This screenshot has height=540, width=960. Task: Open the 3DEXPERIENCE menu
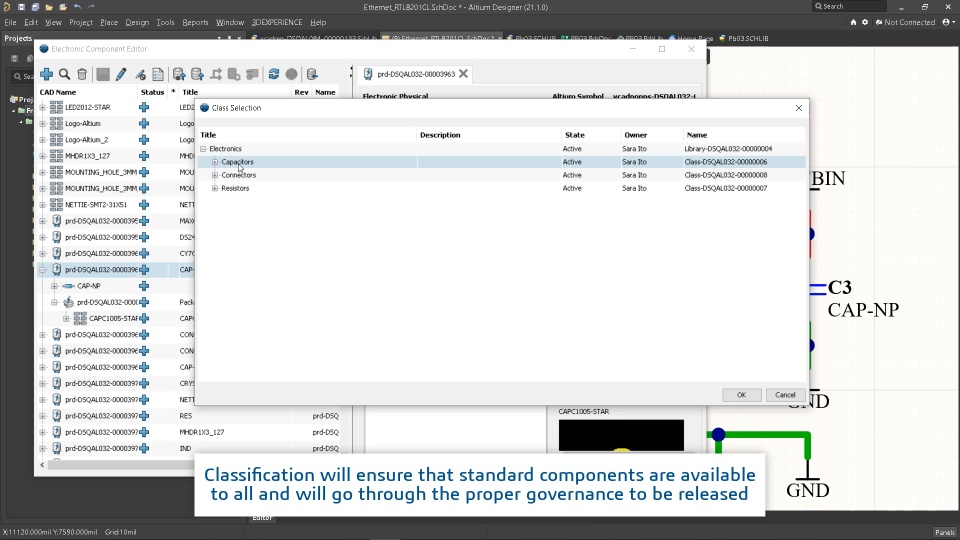(277, 22)
